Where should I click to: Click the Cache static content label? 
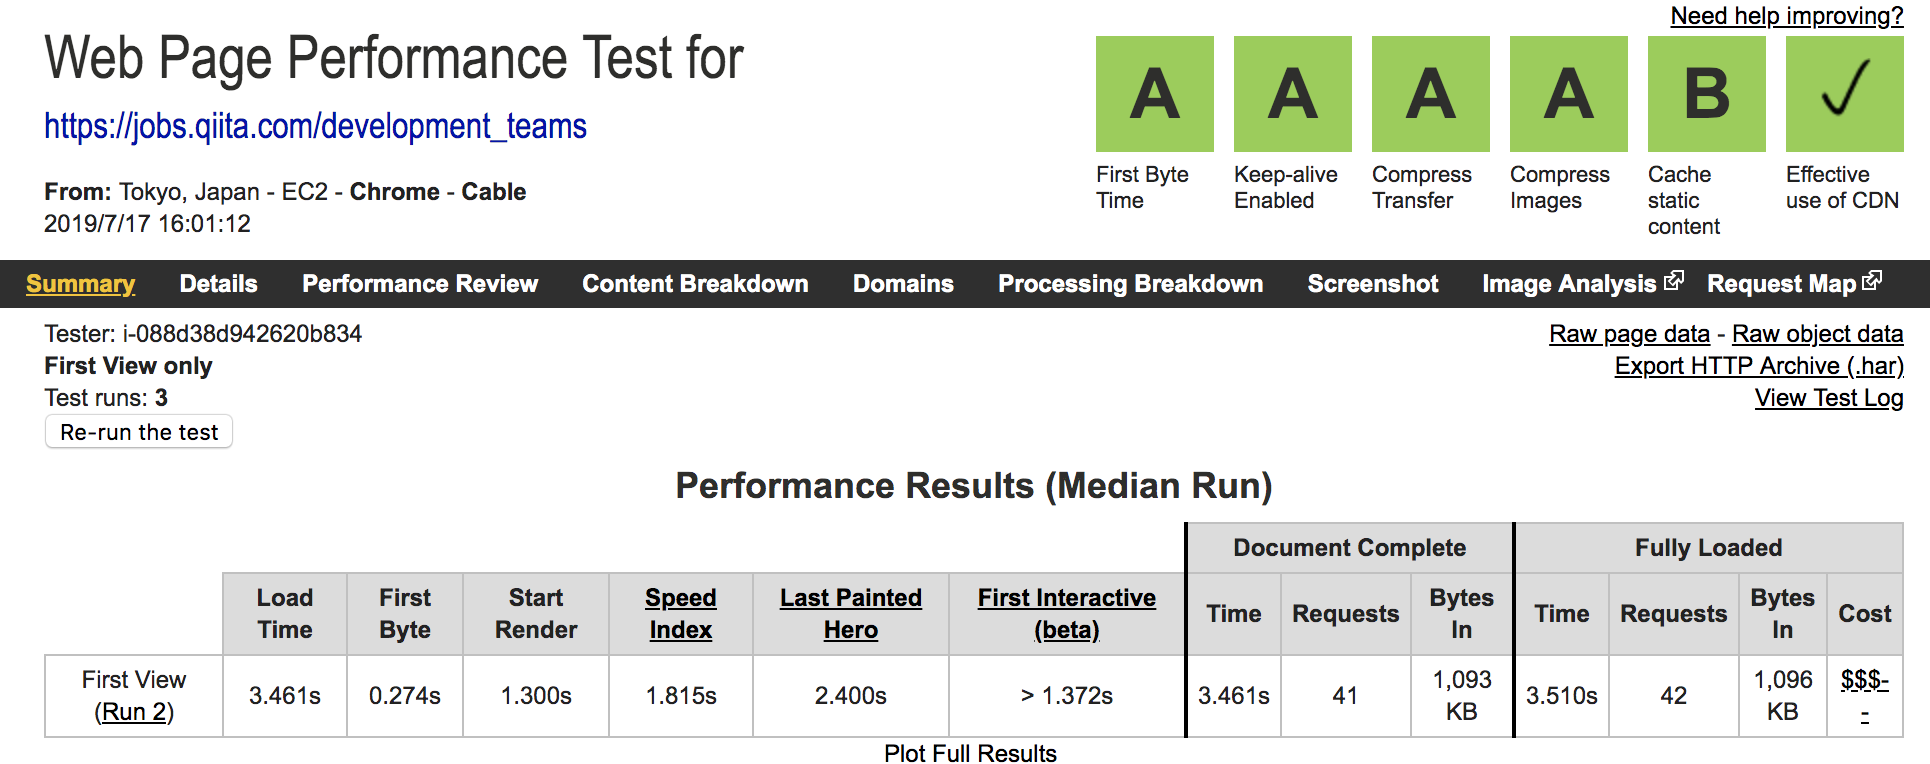click(x=1683, y=200)
